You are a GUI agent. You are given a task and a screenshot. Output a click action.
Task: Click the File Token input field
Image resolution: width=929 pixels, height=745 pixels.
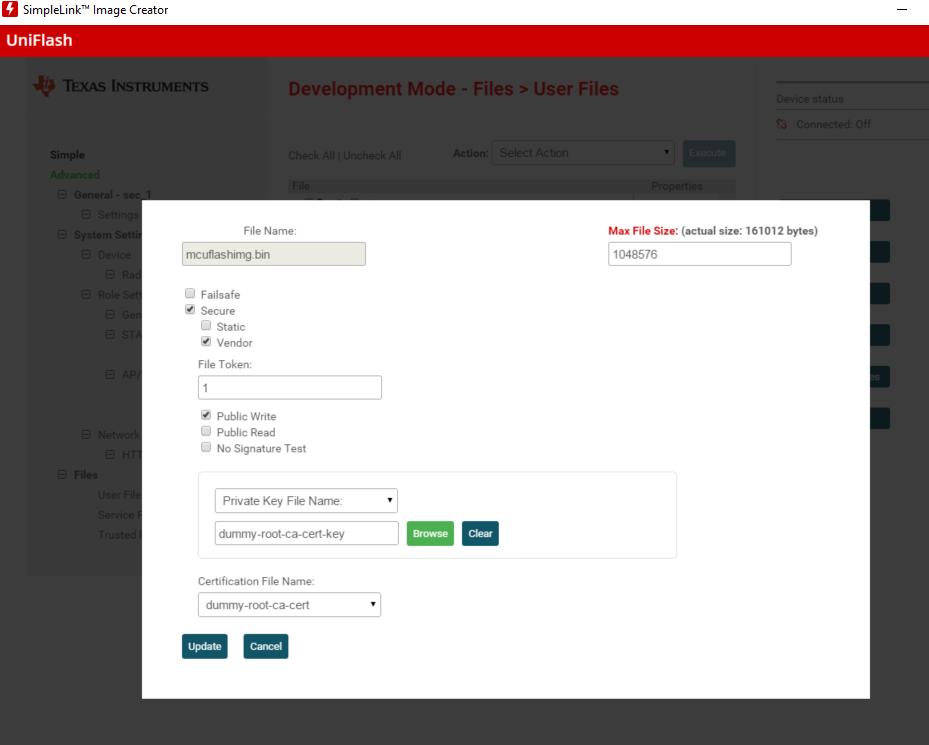[x=290, y=388]
